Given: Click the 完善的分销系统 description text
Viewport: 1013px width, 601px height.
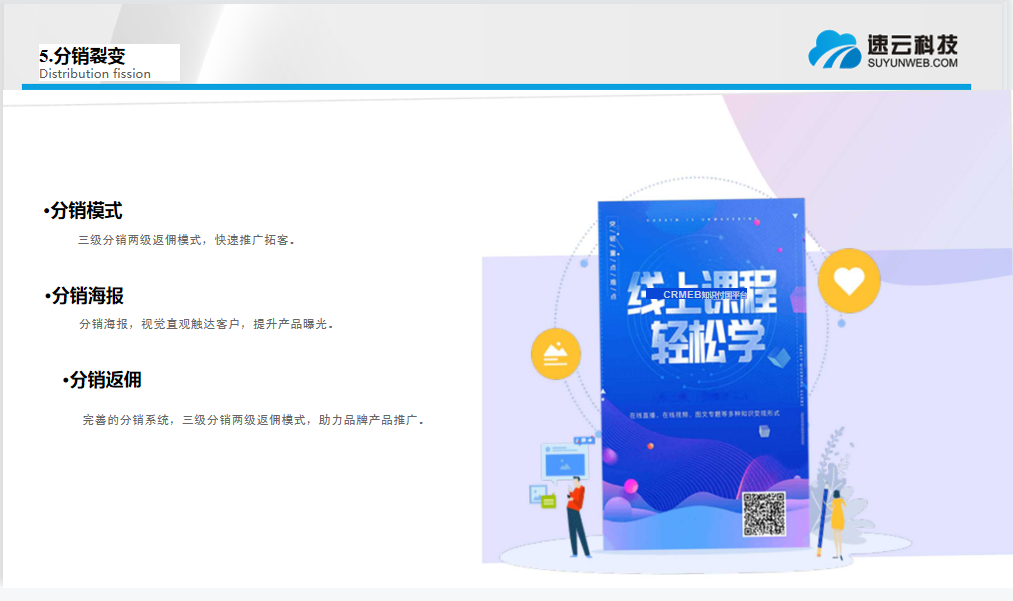Looking at the screenshot, I should click(x=253, y=420).
